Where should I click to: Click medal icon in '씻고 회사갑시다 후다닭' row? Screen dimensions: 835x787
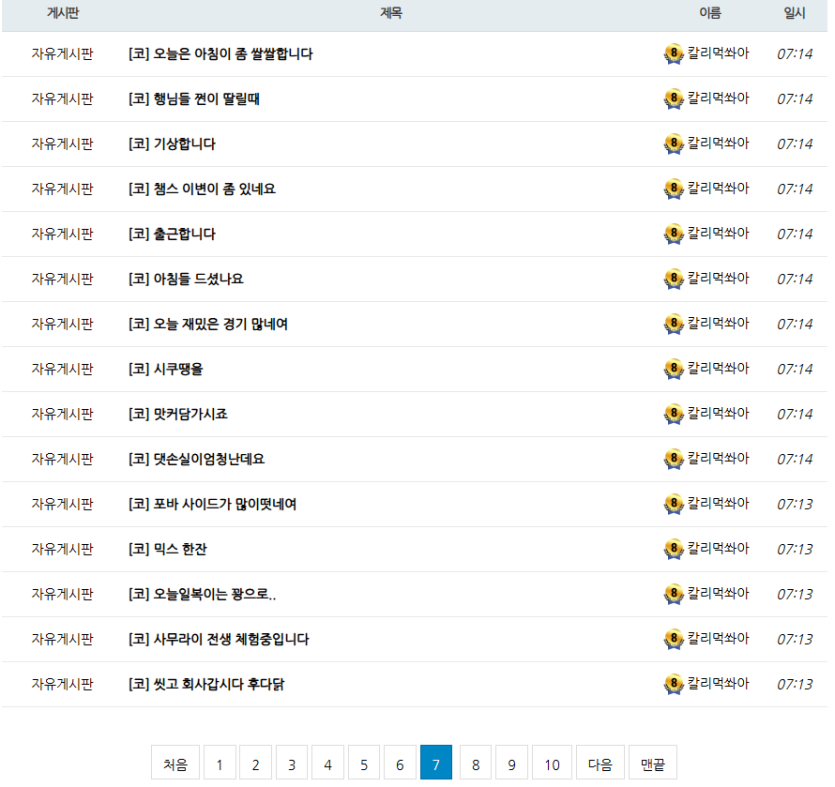point(674,684)
